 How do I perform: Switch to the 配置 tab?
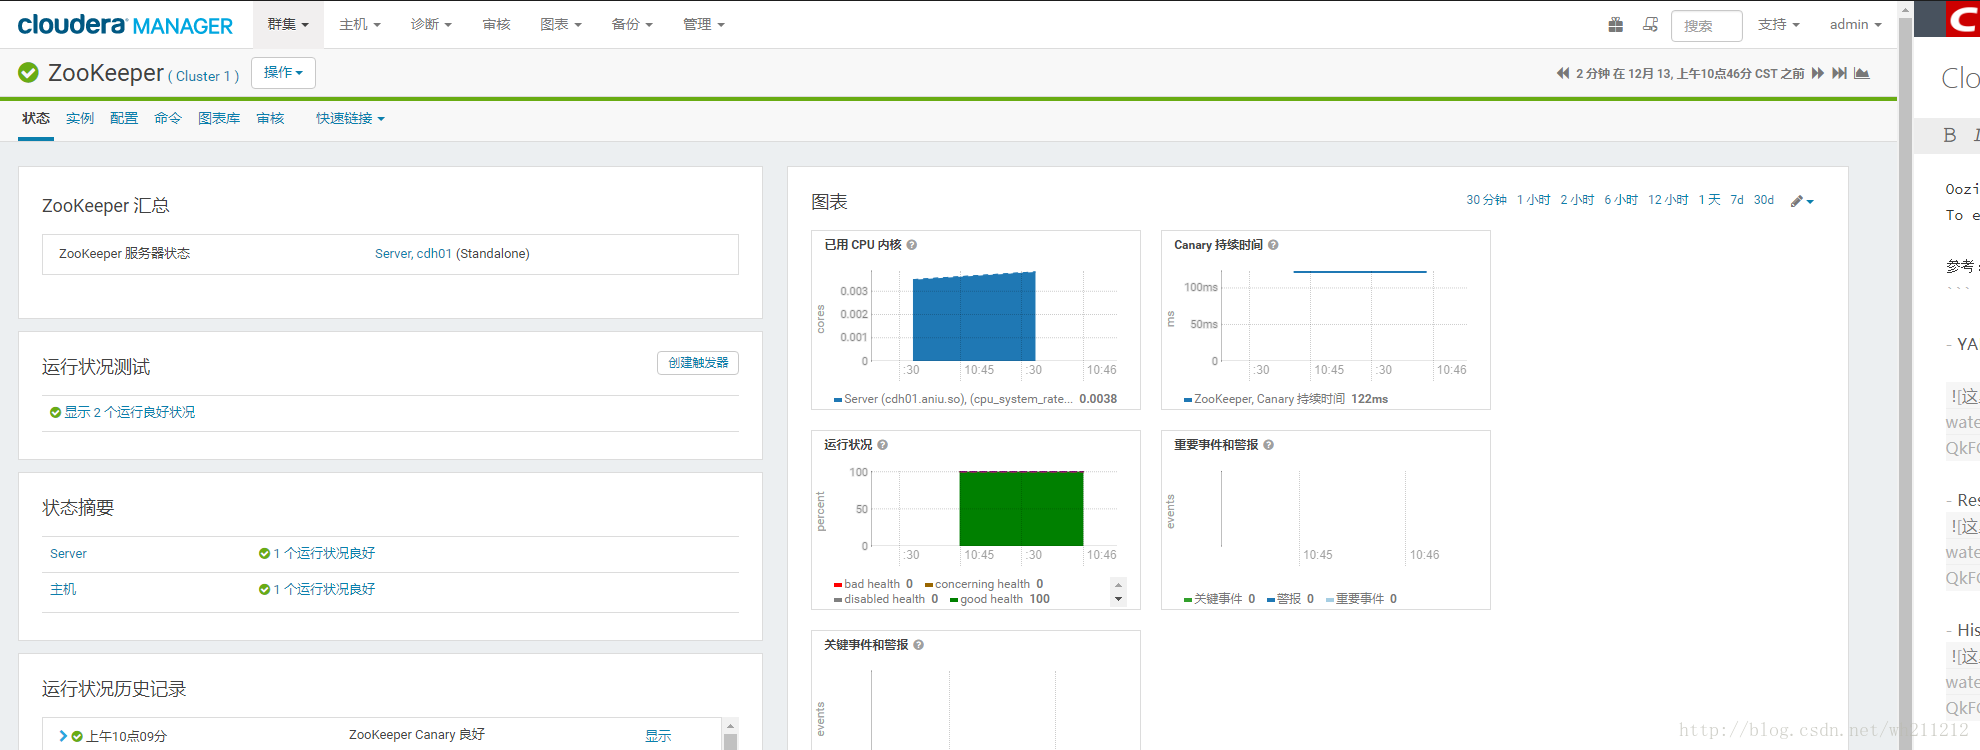point(124,118)
